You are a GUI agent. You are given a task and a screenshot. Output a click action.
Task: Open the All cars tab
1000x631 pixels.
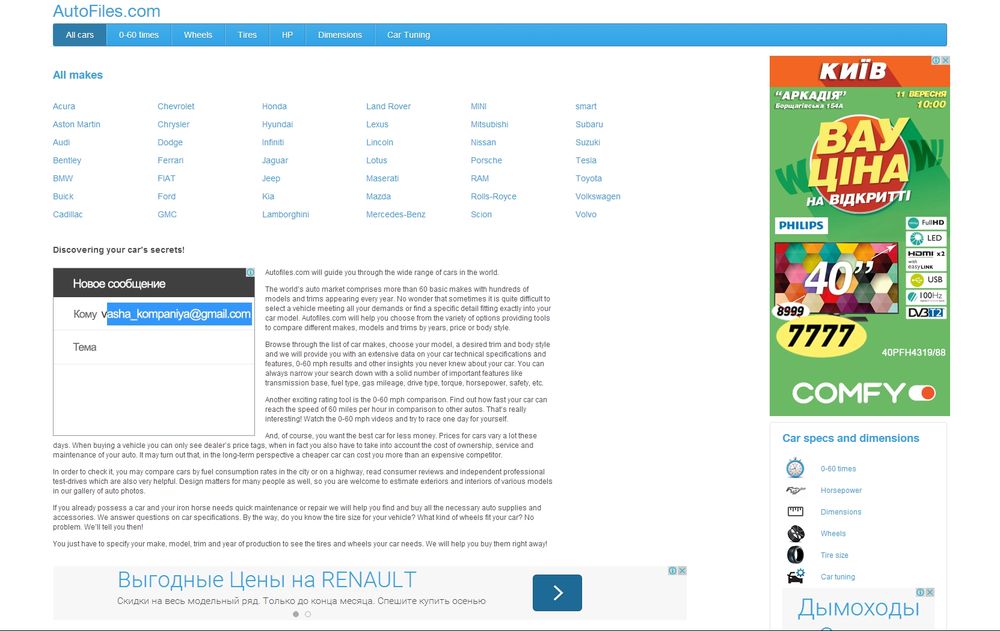(x=80, y=35)
